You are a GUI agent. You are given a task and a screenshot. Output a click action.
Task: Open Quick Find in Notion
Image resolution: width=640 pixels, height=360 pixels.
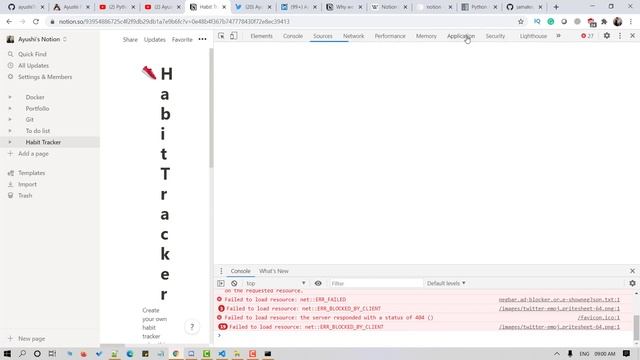pyautogui.click(x=32, y=54)
